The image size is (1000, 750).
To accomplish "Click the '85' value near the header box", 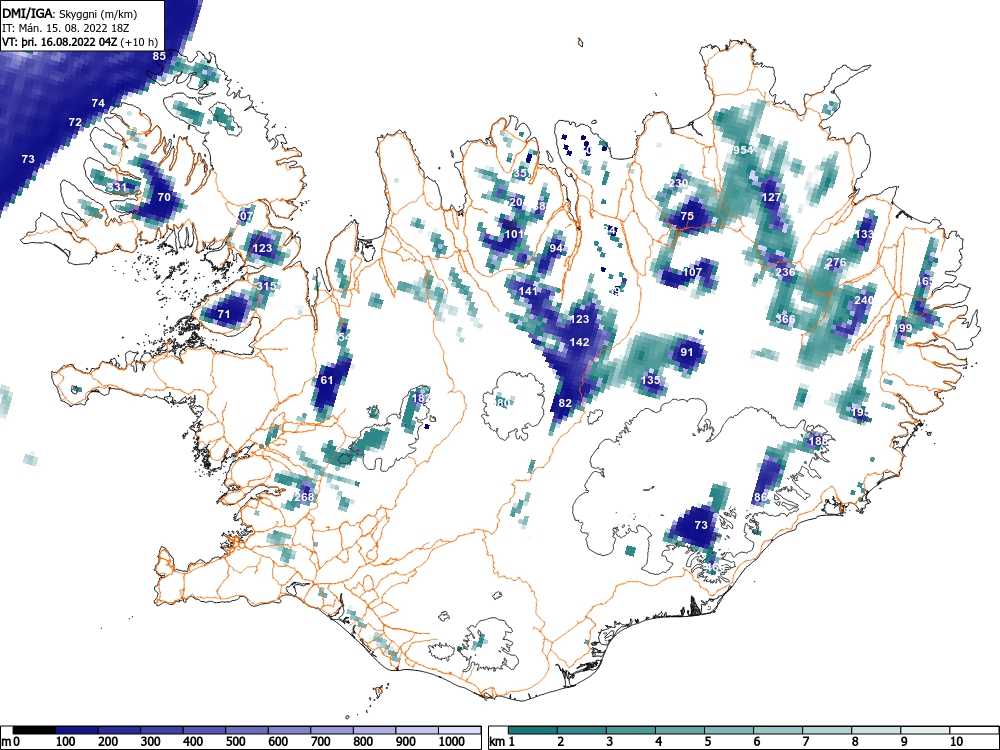I will 159,56.
